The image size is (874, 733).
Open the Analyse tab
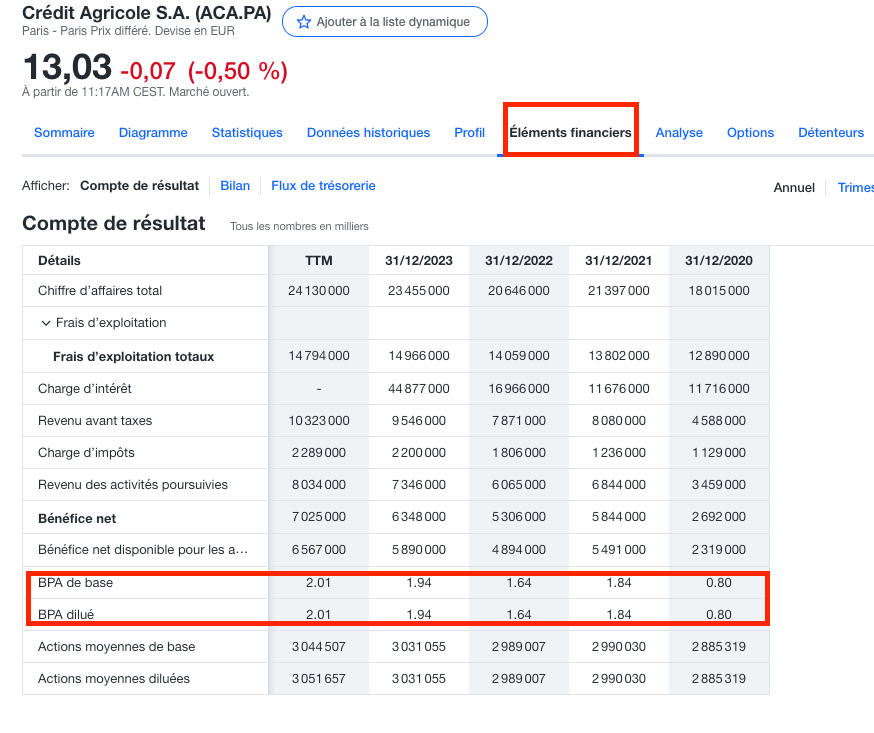679,133
